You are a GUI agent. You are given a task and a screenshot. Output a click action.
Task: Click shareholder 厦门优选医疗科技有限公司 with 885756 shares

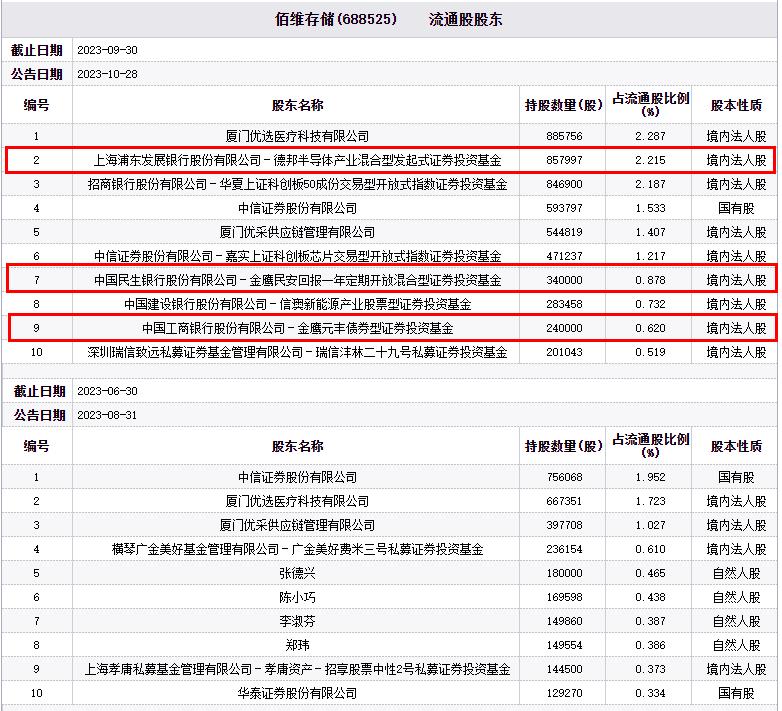tap(297, 136)
